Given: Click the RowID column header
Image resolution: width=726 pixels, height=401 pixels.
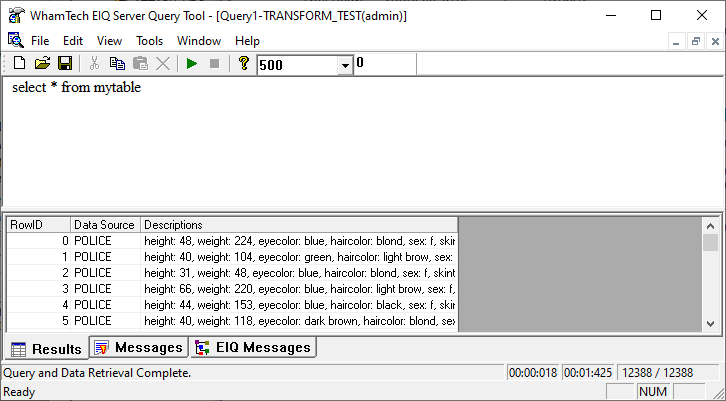Looking at the screenshot, I should pos(38,225).
